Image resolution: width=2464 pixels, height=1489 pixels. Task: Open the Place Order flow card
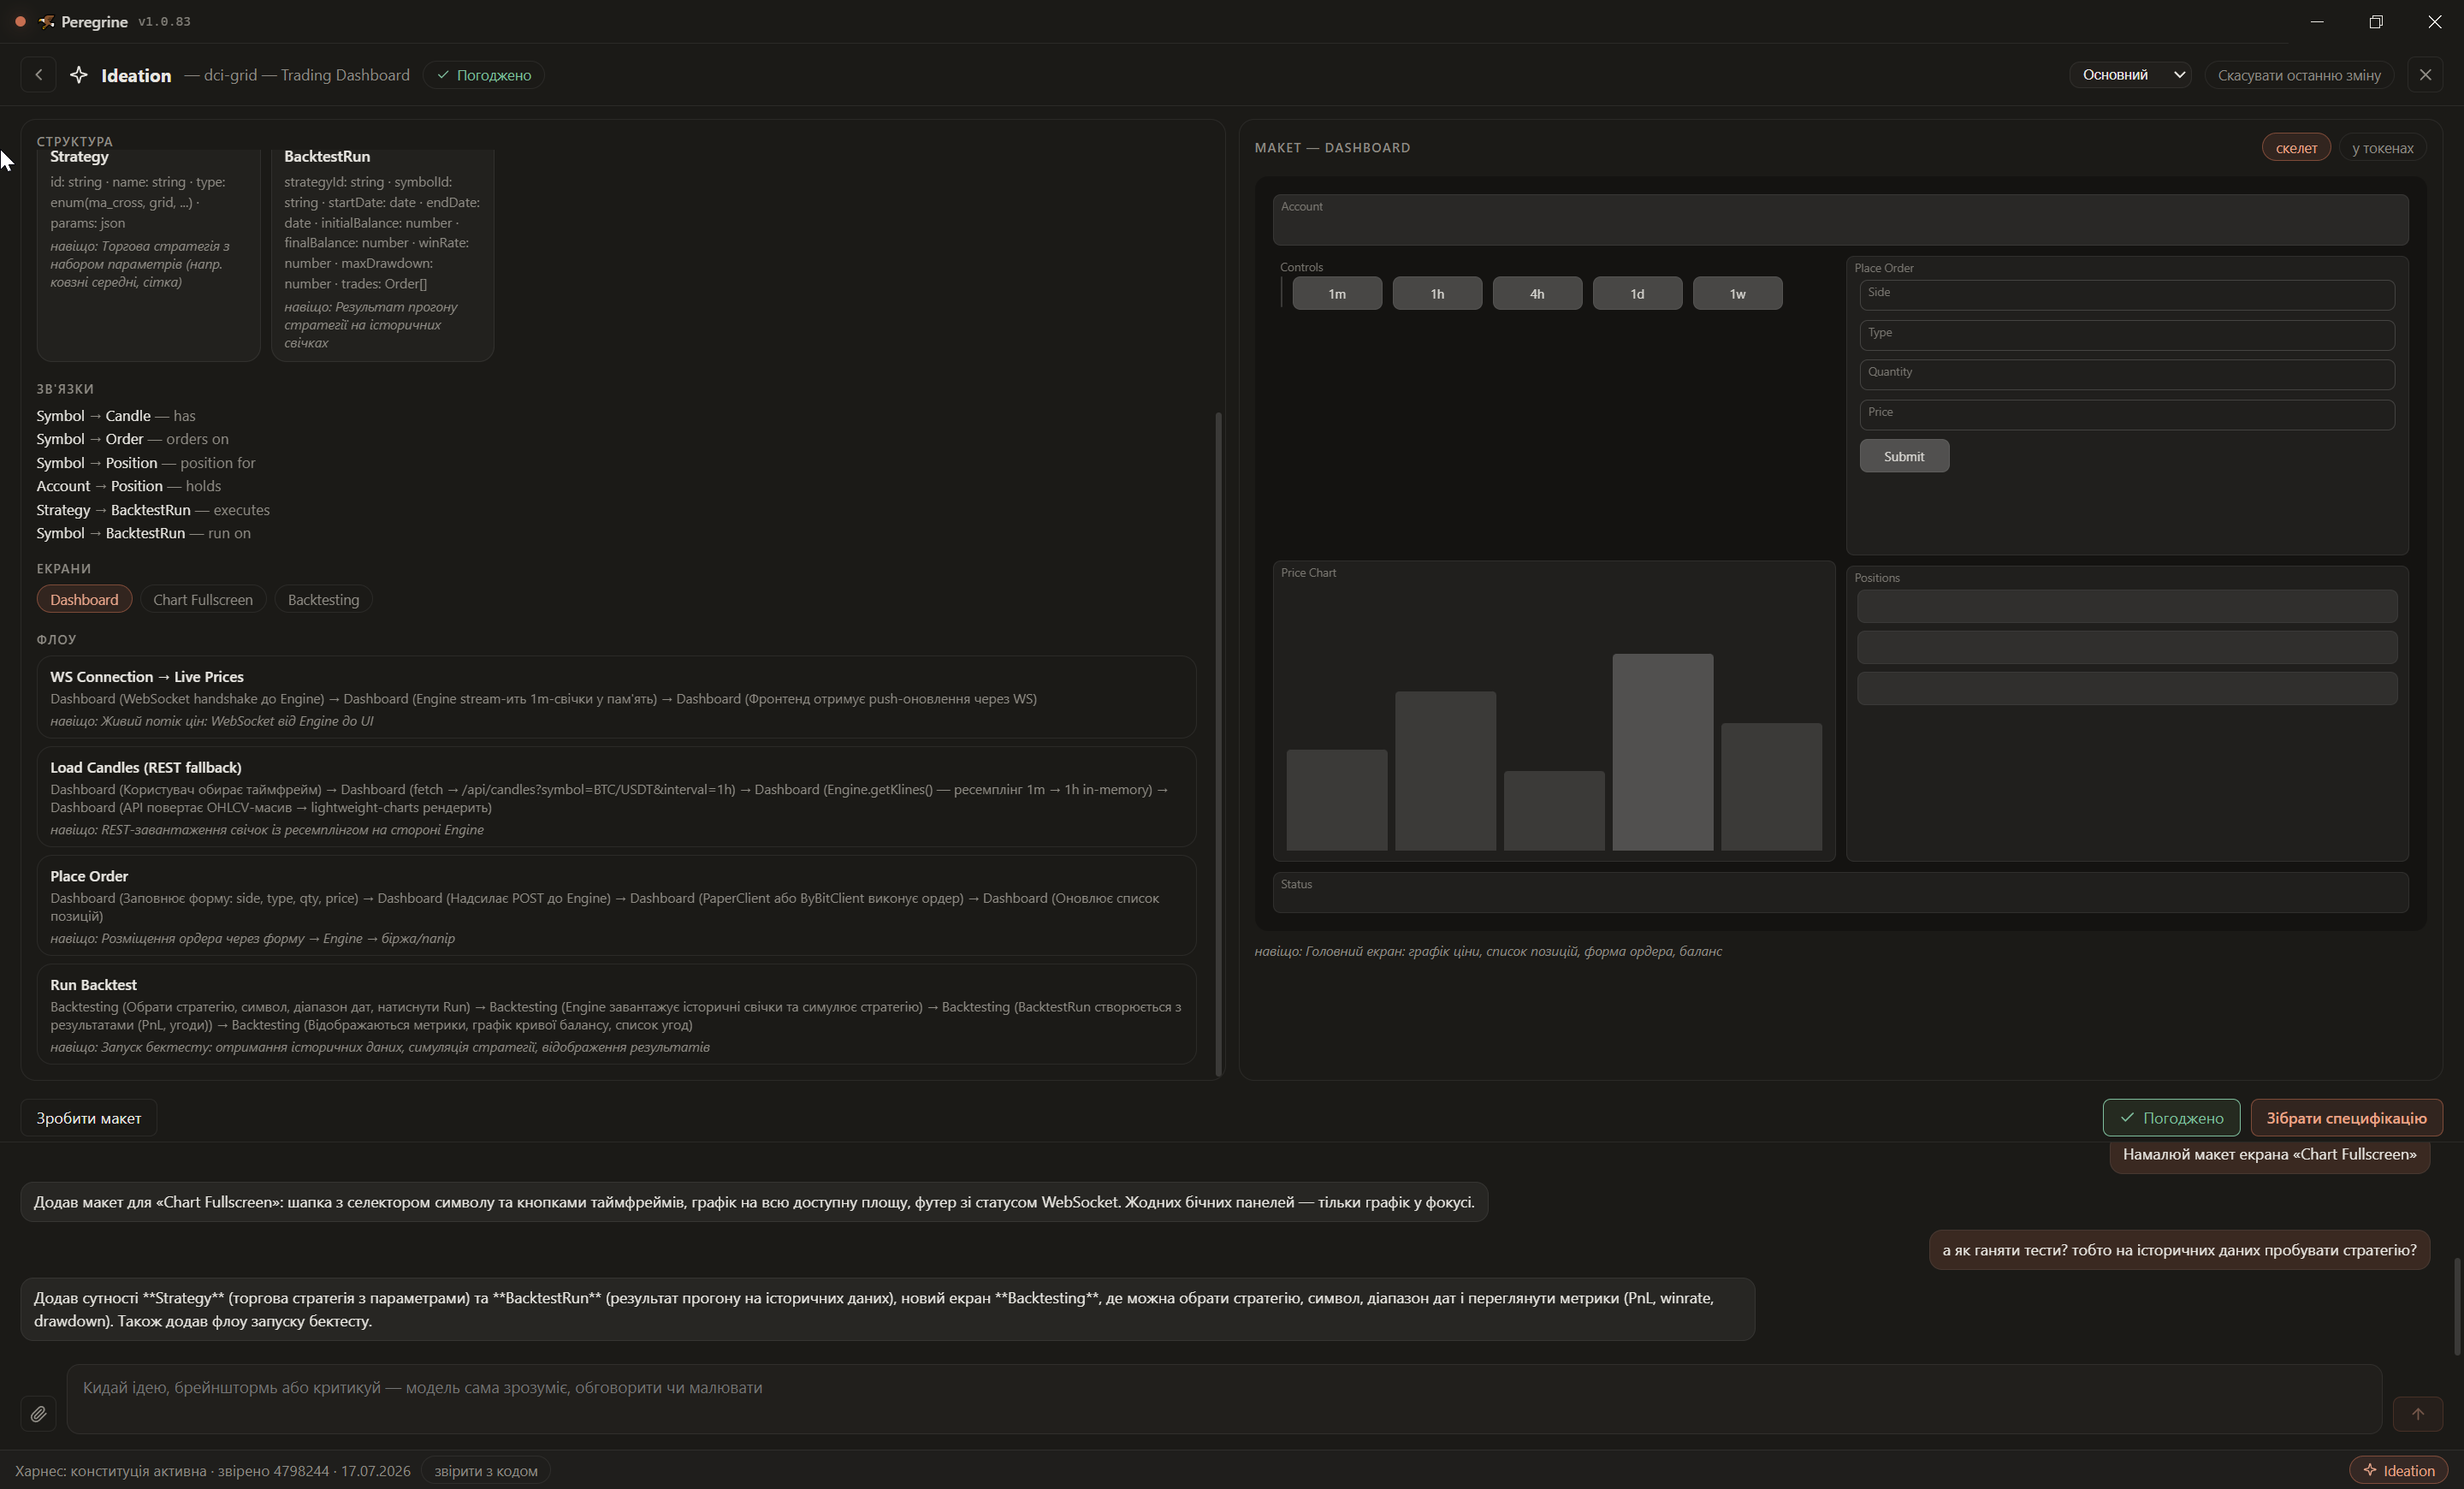616,906
